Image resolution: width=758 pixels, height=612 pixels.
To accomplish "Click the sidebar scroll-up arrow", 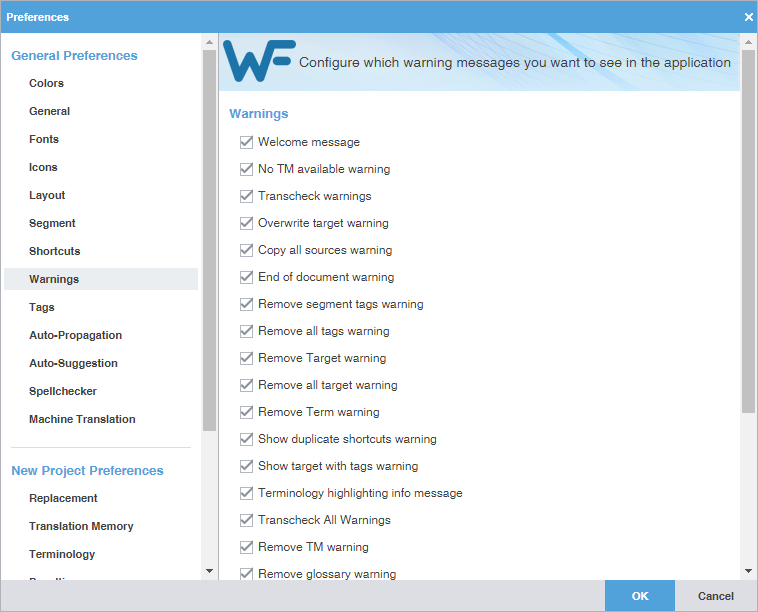I will pos(209,43).
